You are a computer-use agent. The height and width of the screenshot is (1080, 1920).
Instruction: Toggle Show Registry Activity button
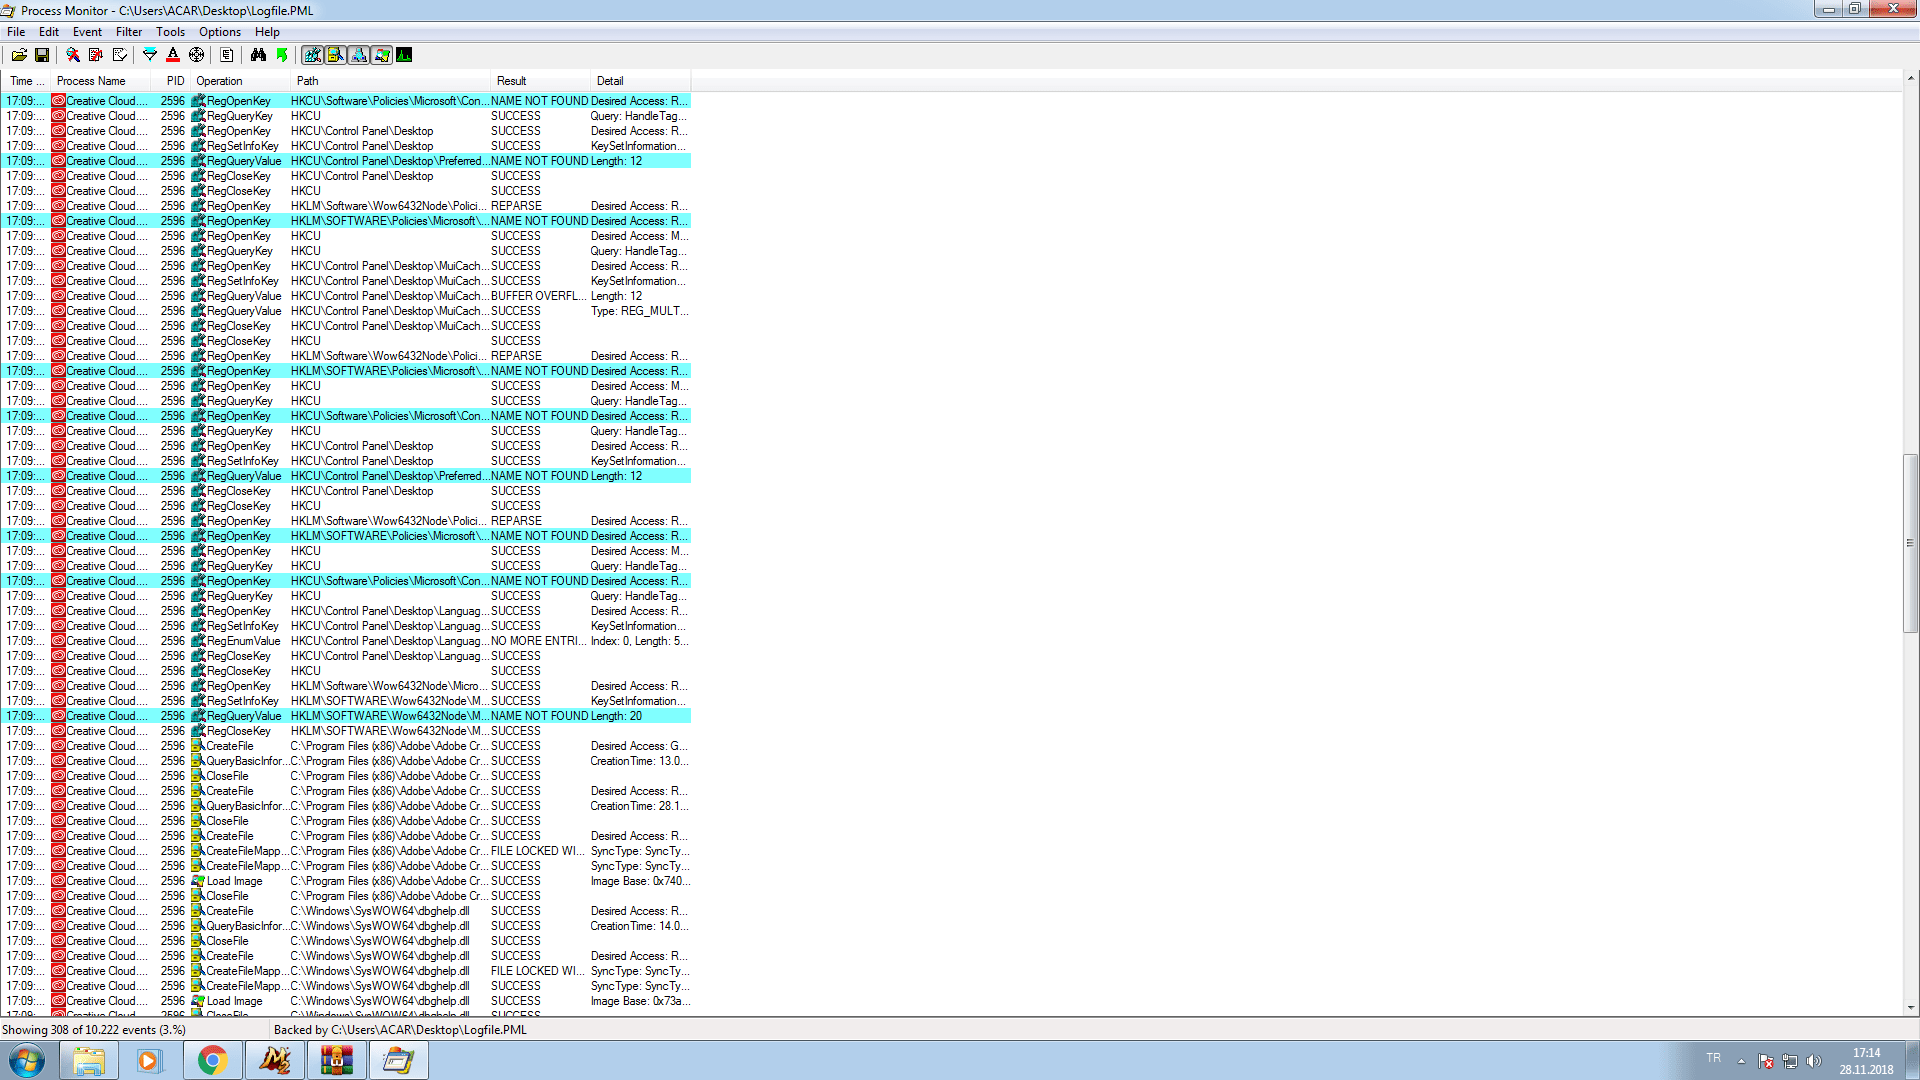point(313,55)
